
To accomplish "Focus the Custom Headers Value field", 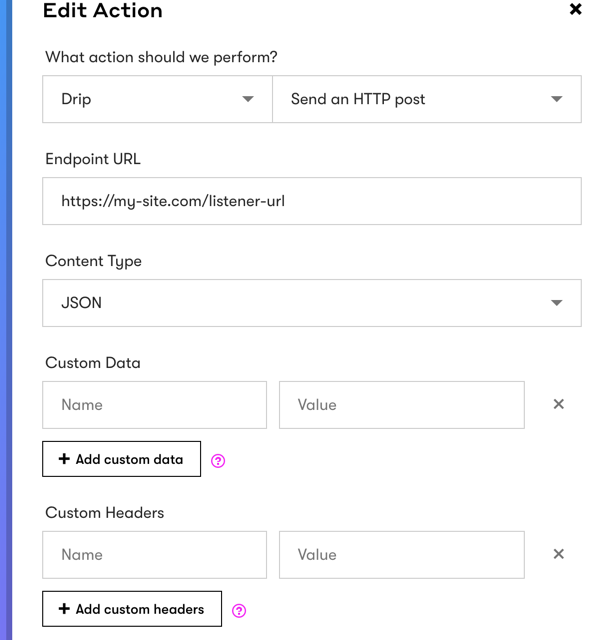I will click(402, 555).
